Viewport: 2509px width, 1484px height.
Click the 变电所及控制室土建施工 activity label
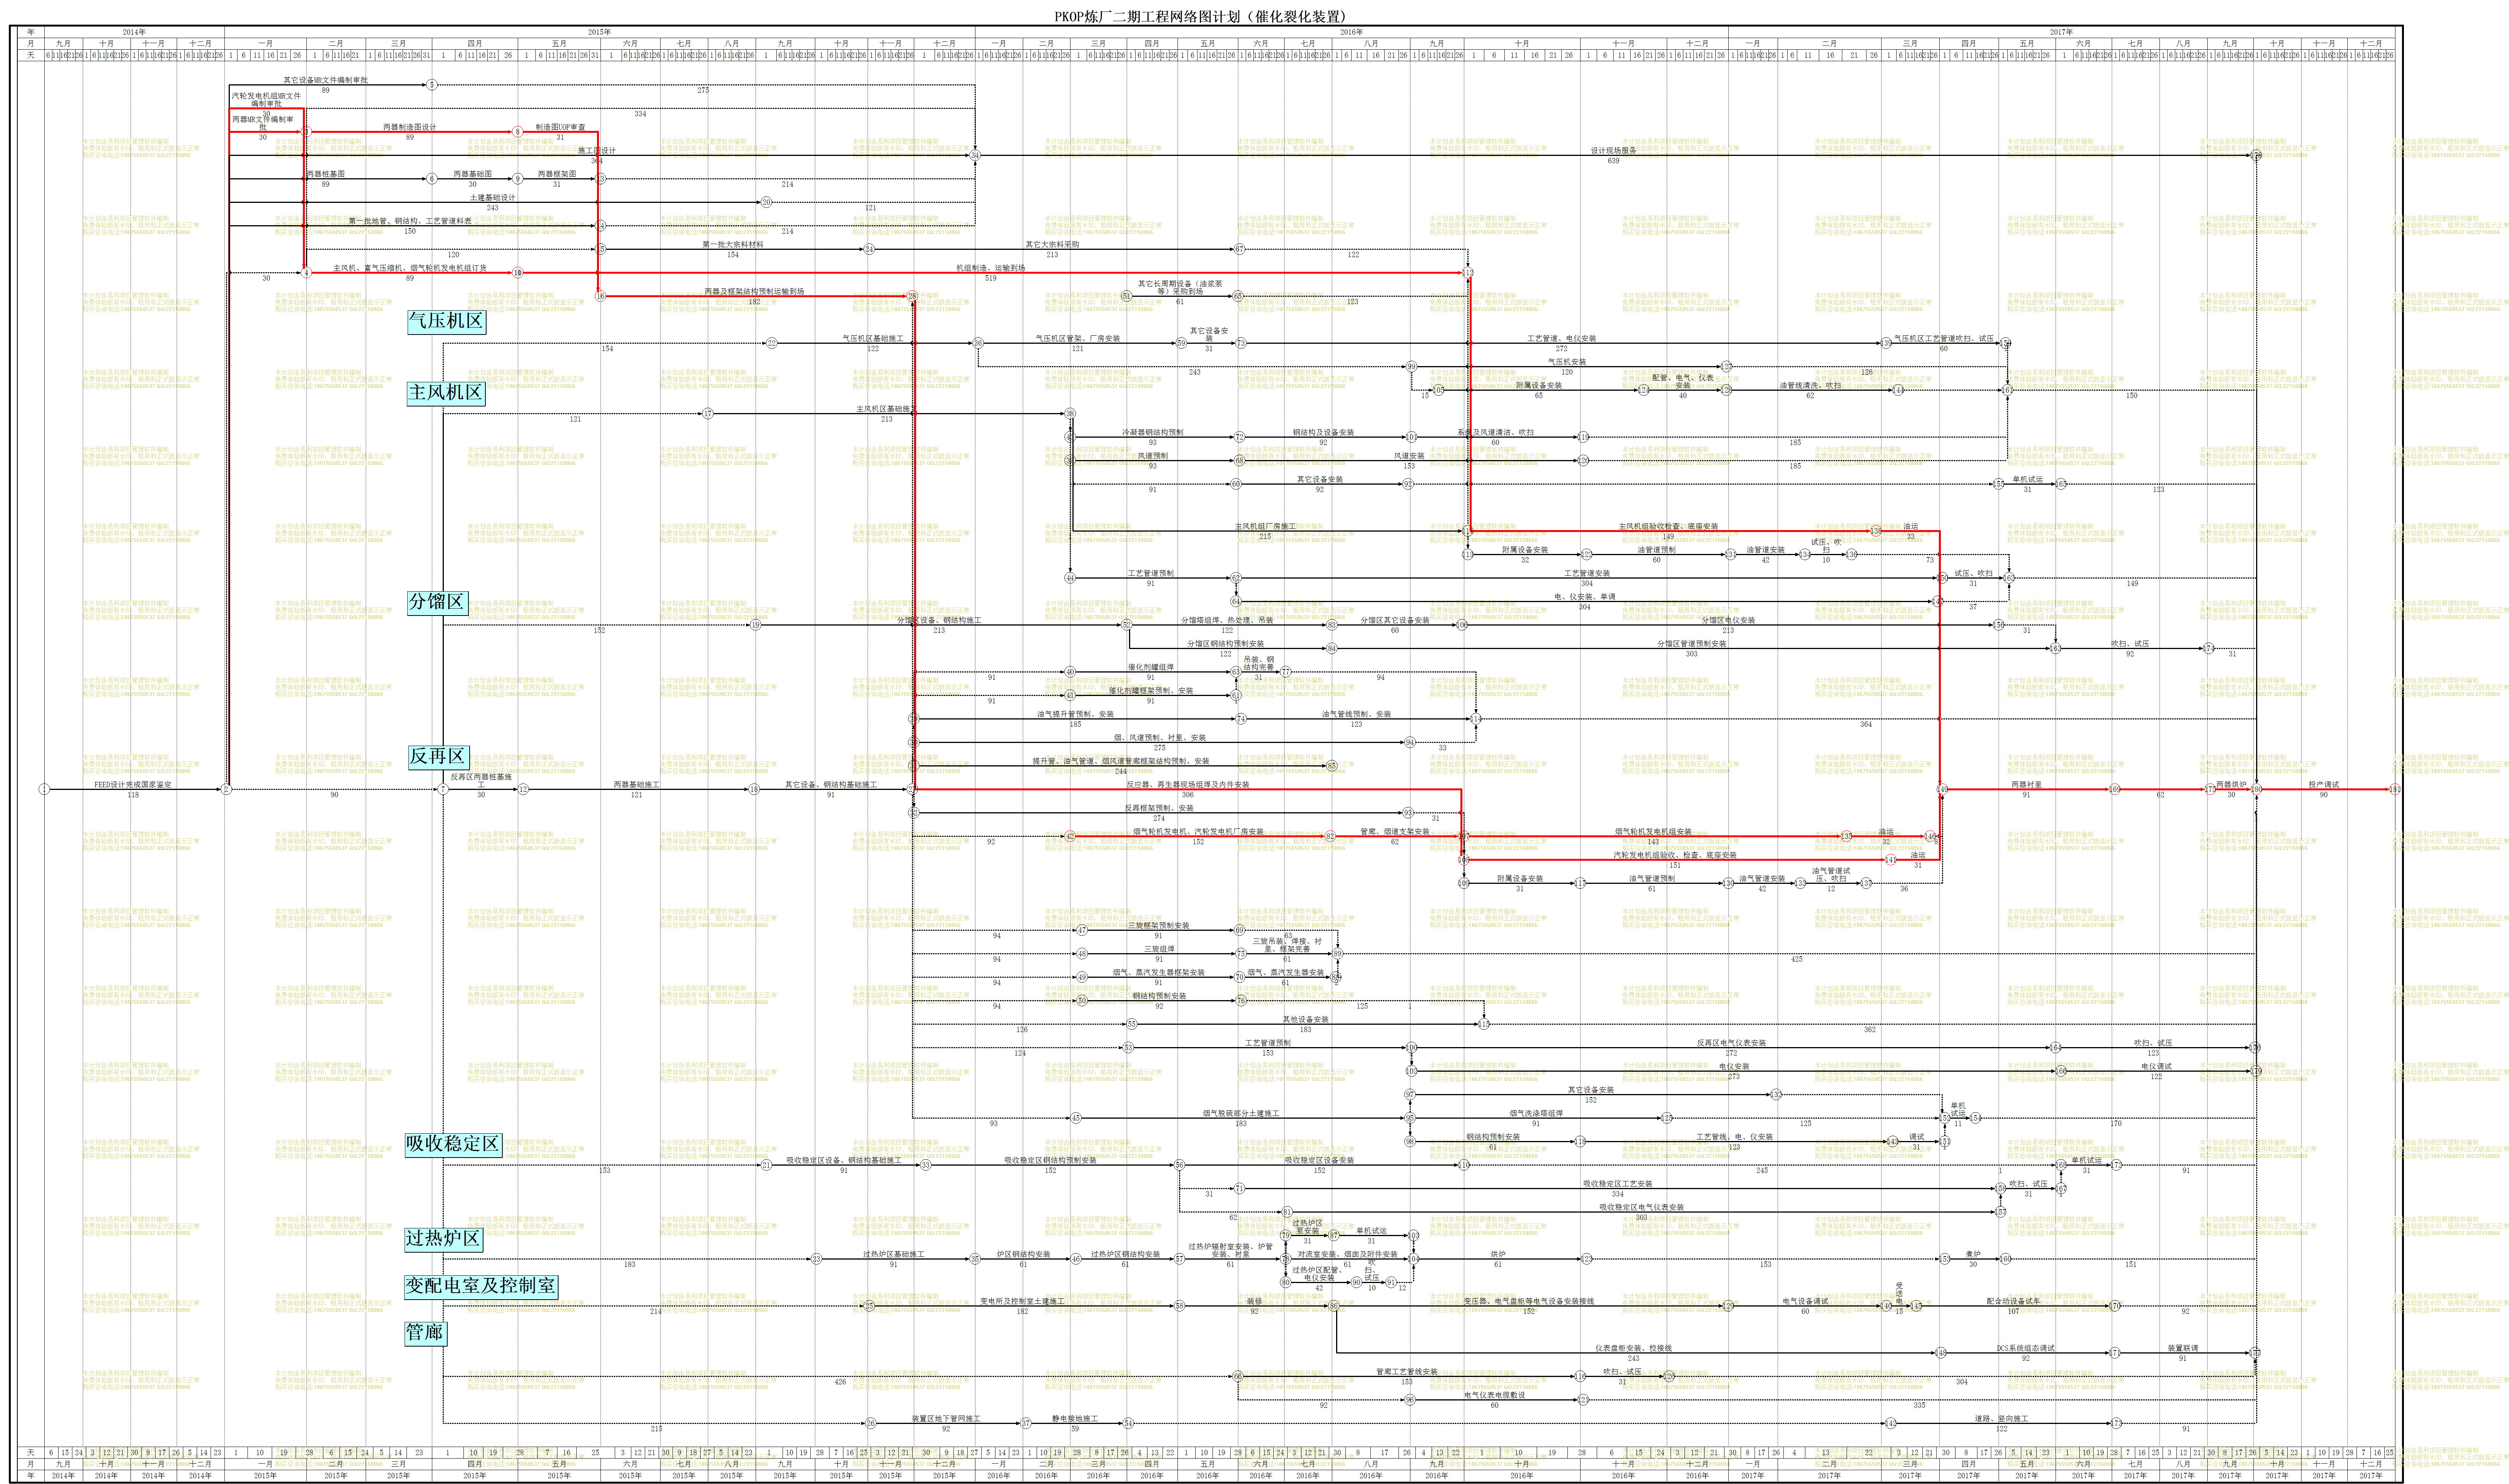[x=1022, y=1301]
